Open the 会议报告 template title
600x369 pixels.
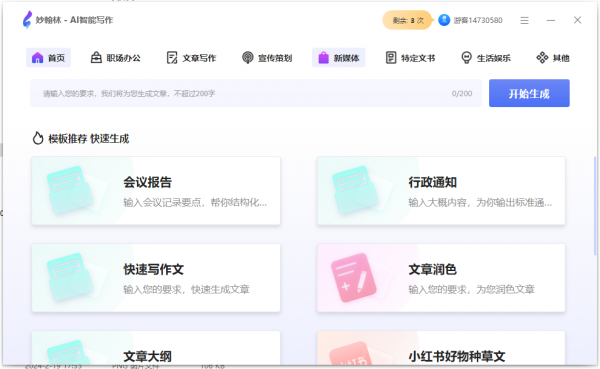pos(147,182)
